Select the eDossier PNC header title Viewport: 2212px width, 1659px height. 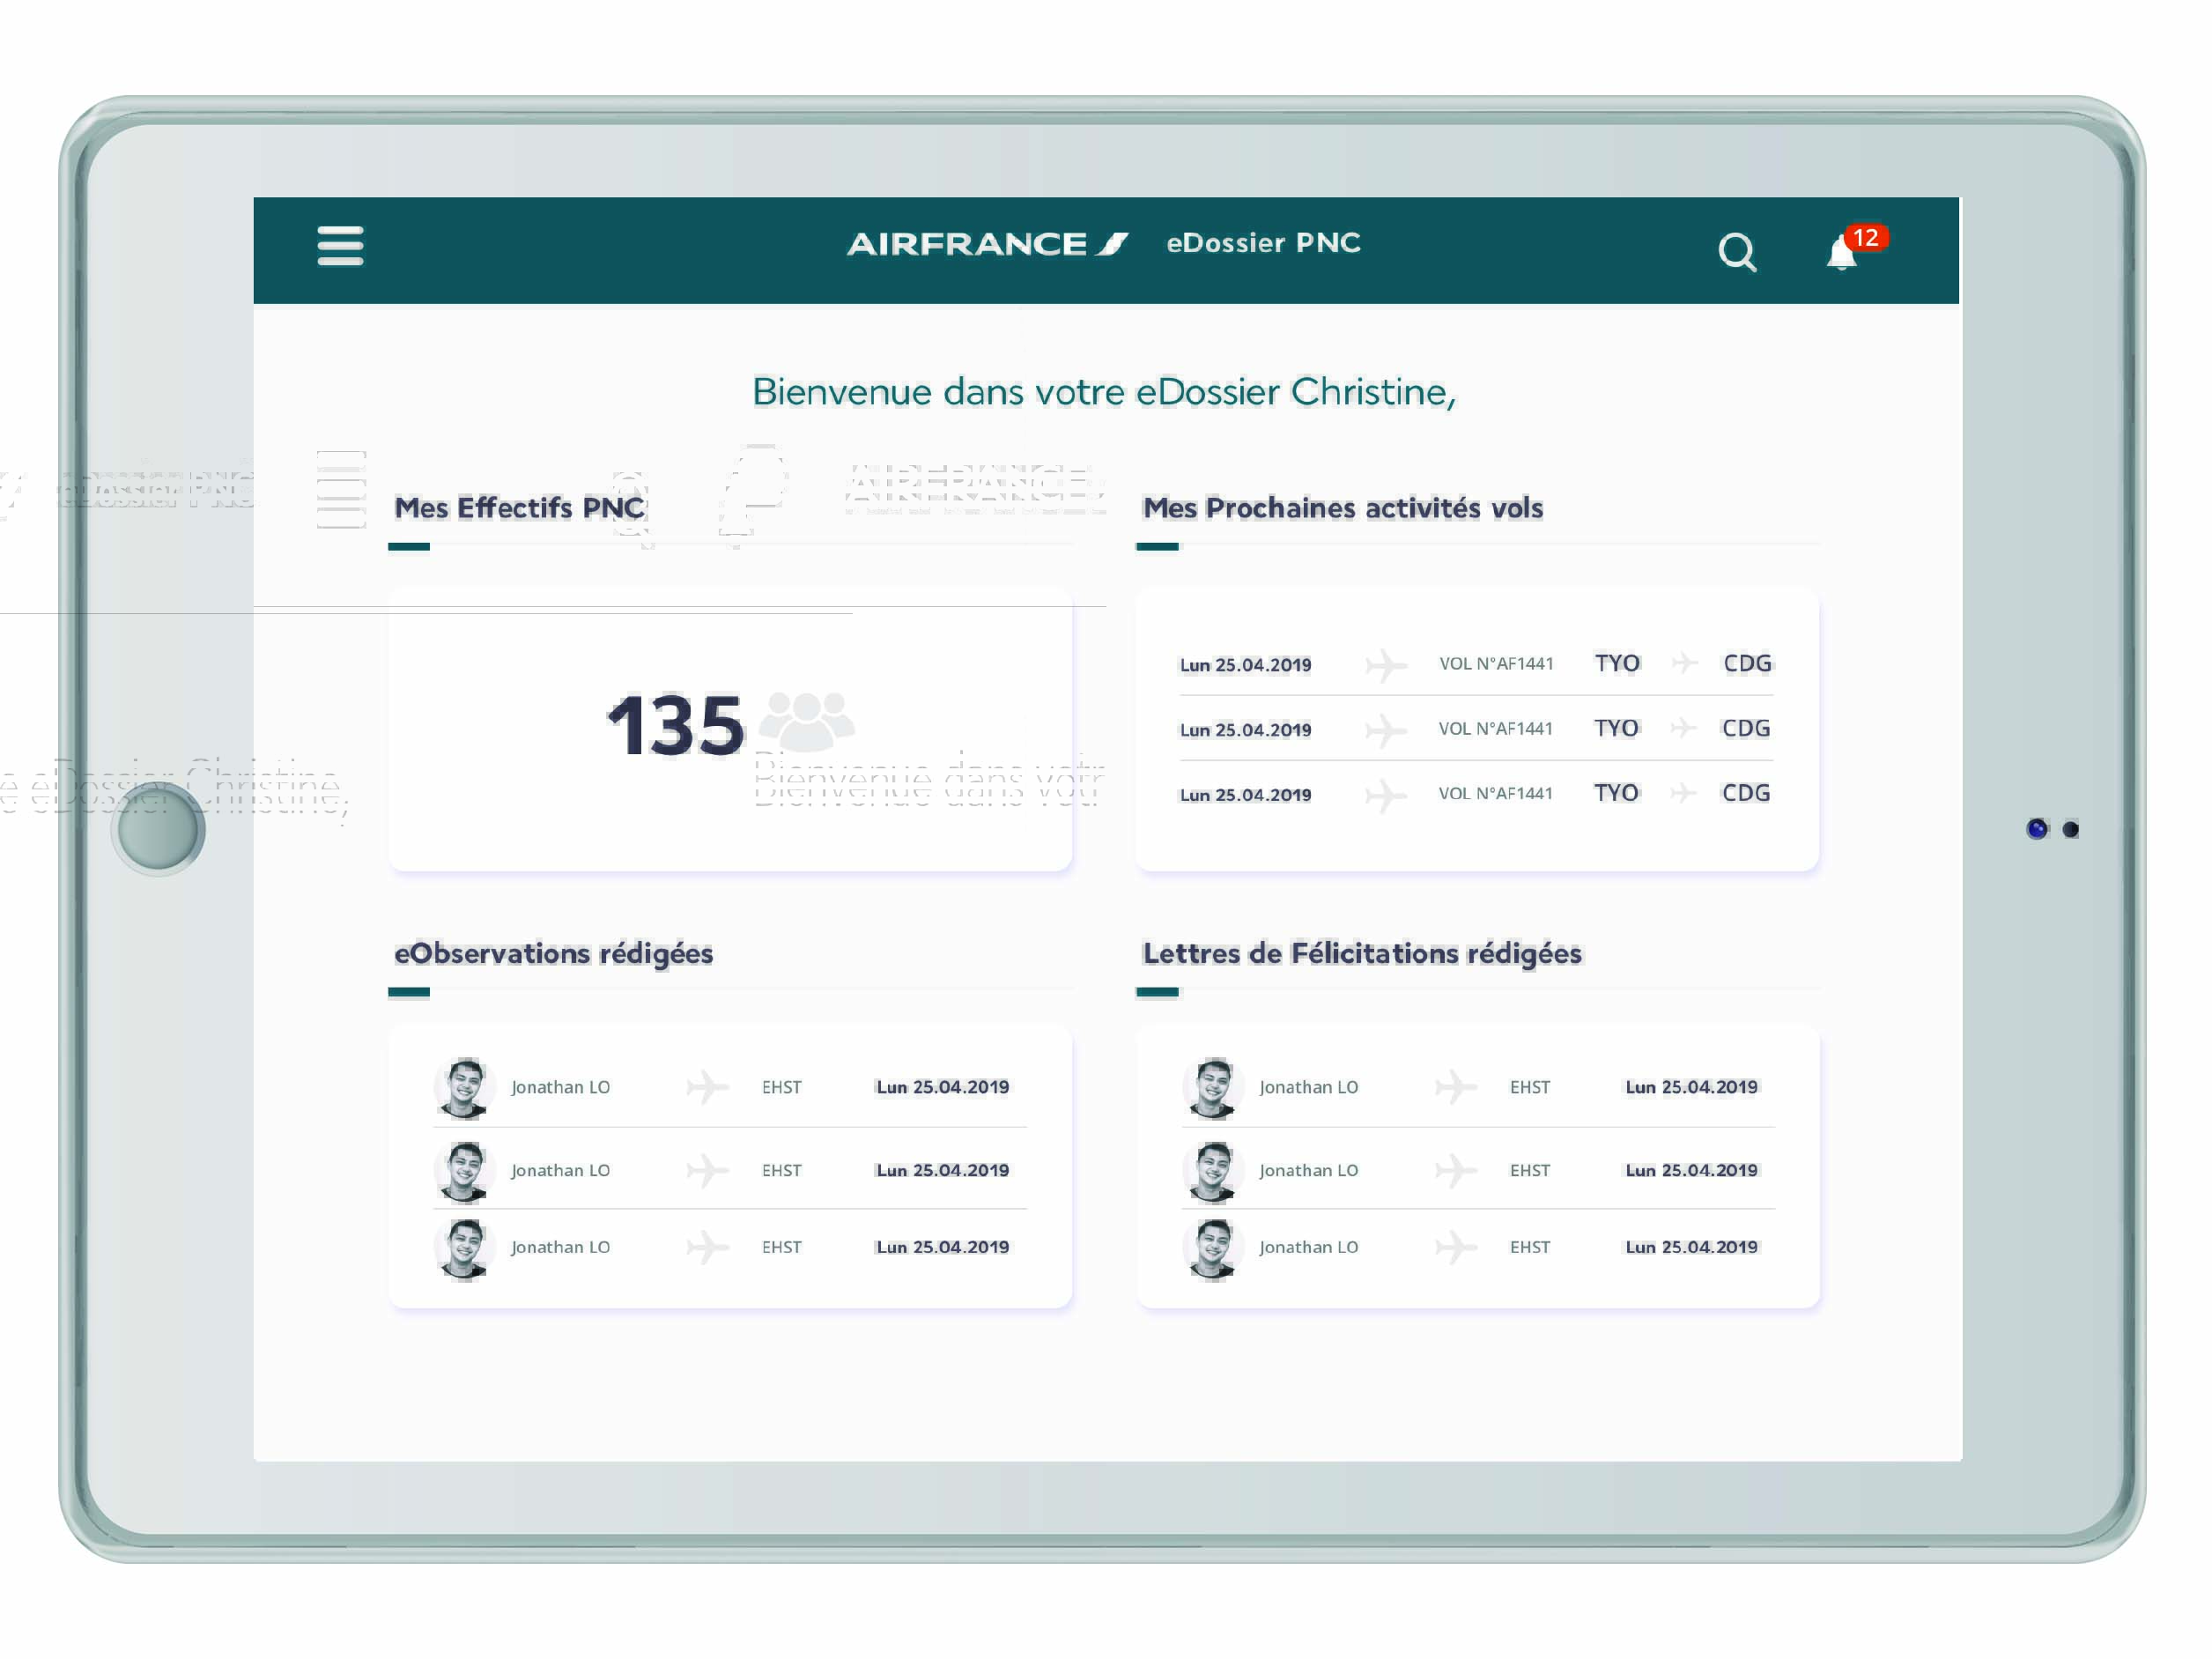coord(1263,243)
